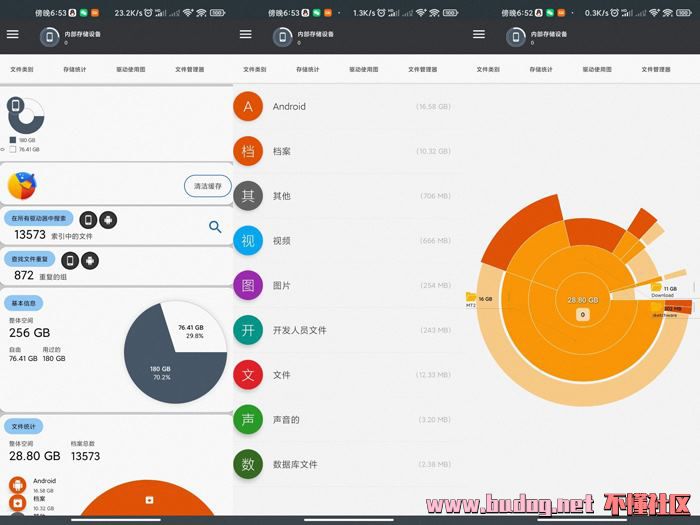Viewport: 700px width, 525px height.
Task: Tap the 0 badge in sunburst center
Action: [x=582, y=315]
